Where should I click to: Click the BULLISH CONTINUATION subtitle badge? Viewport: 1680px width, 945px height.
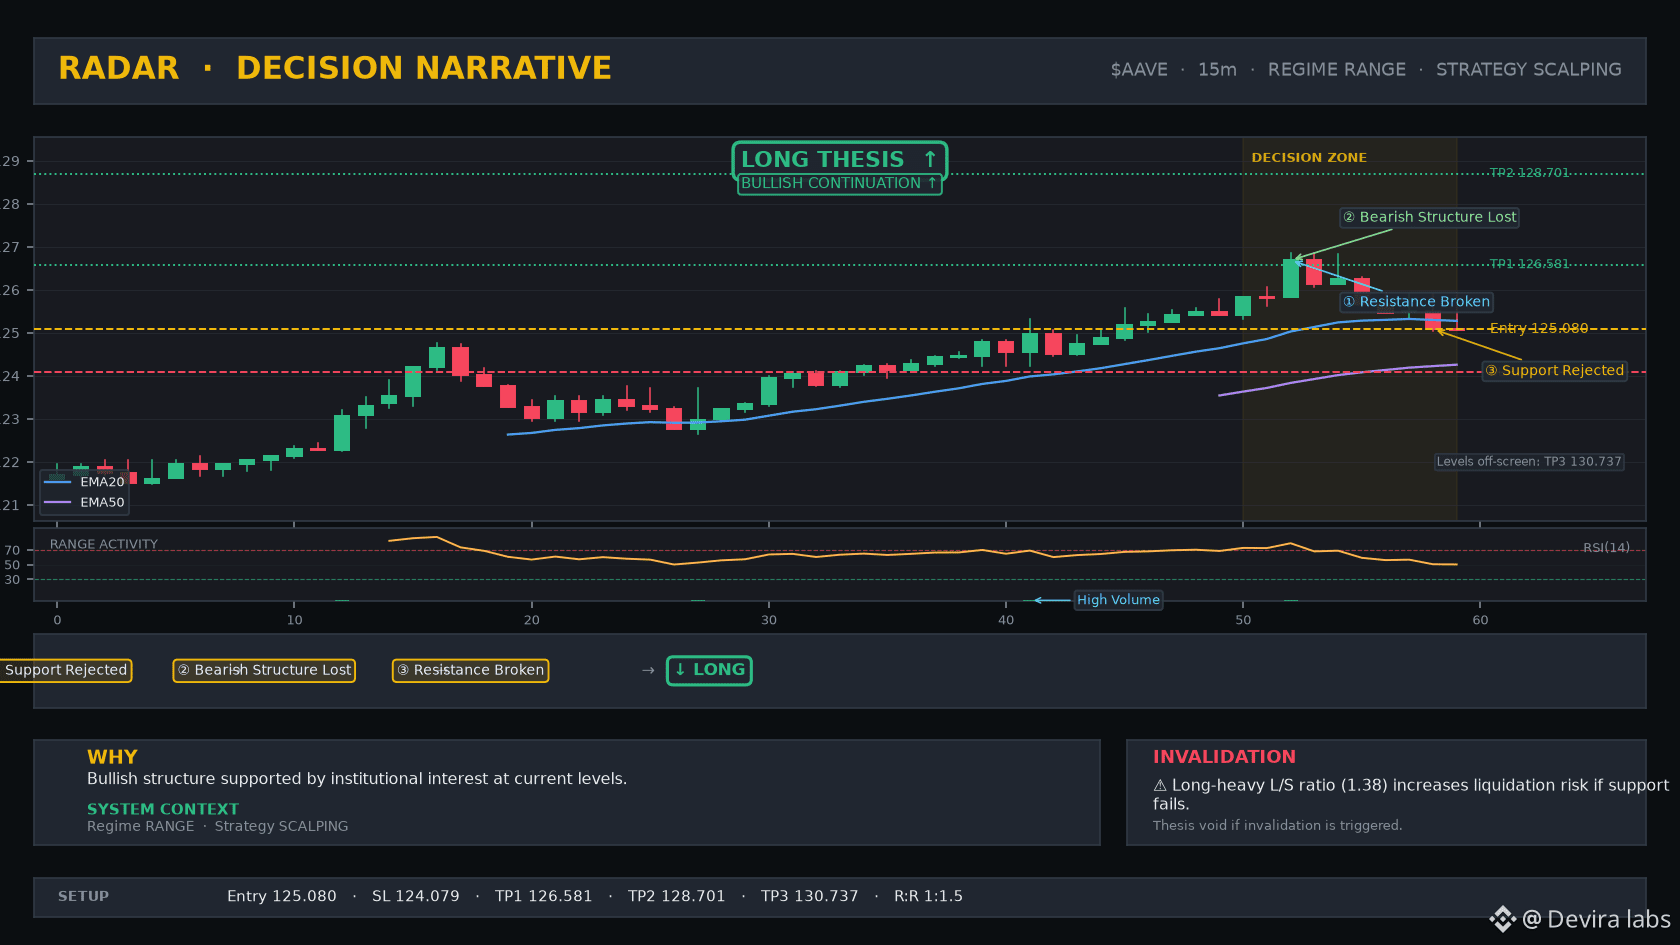839,184
